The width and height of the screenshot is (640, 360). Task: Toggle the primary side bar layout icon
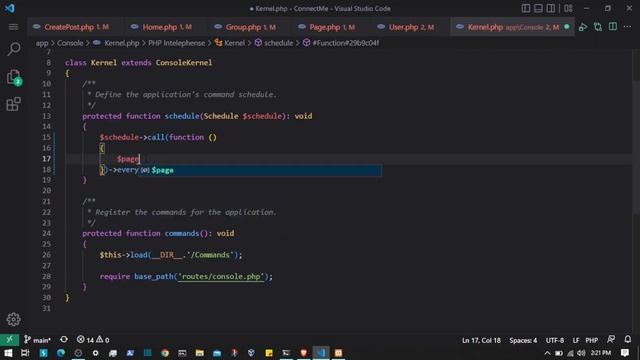pyautogui.click(x=526, y=8)
